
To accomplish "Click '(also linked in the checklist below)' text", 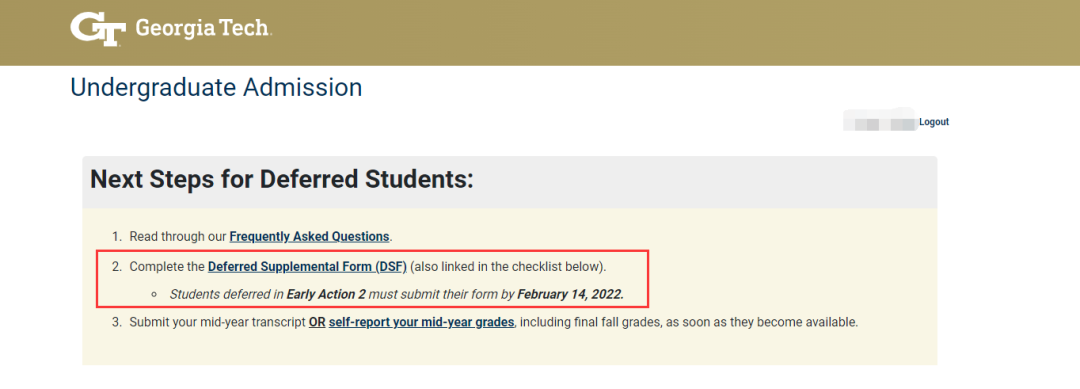I will 508,266.
